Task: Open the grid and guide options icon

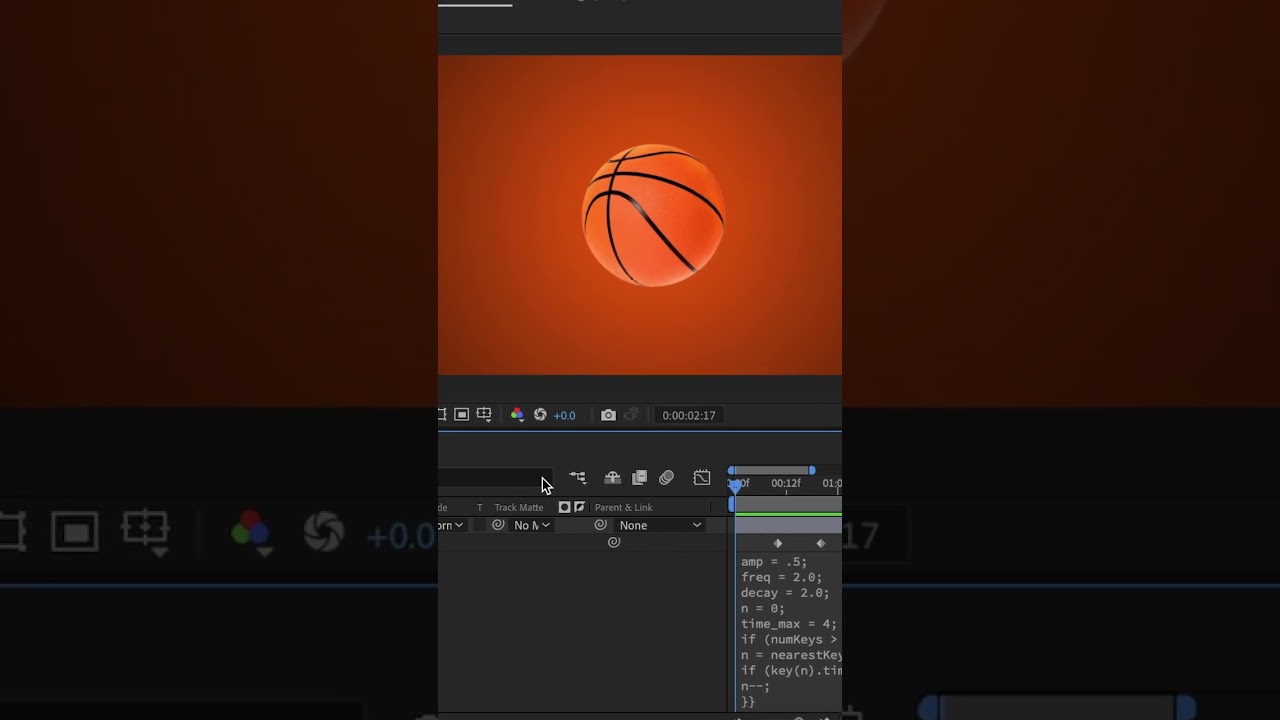Action: 484,414
